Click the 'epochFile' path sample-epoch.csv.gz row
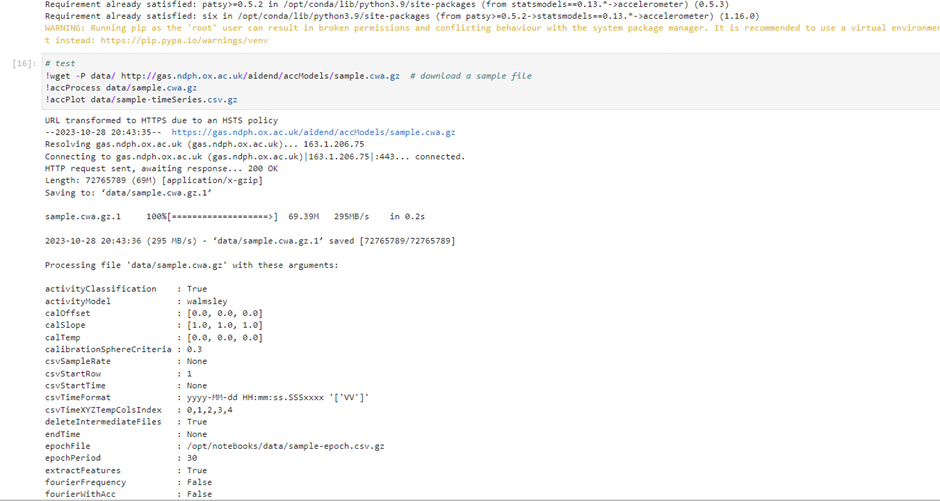 (215, 446)
